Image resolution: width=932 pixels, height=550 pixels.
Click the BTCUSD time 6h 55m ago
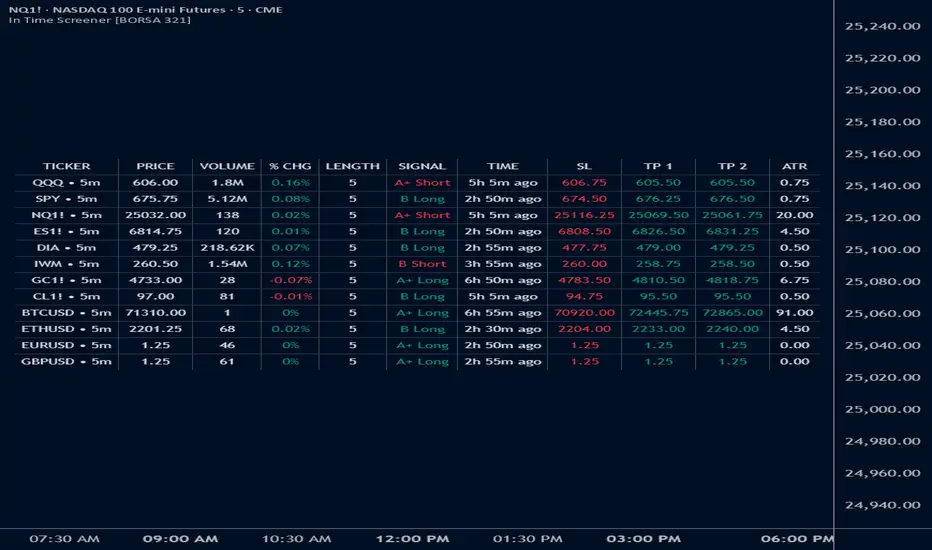point(503,313)
